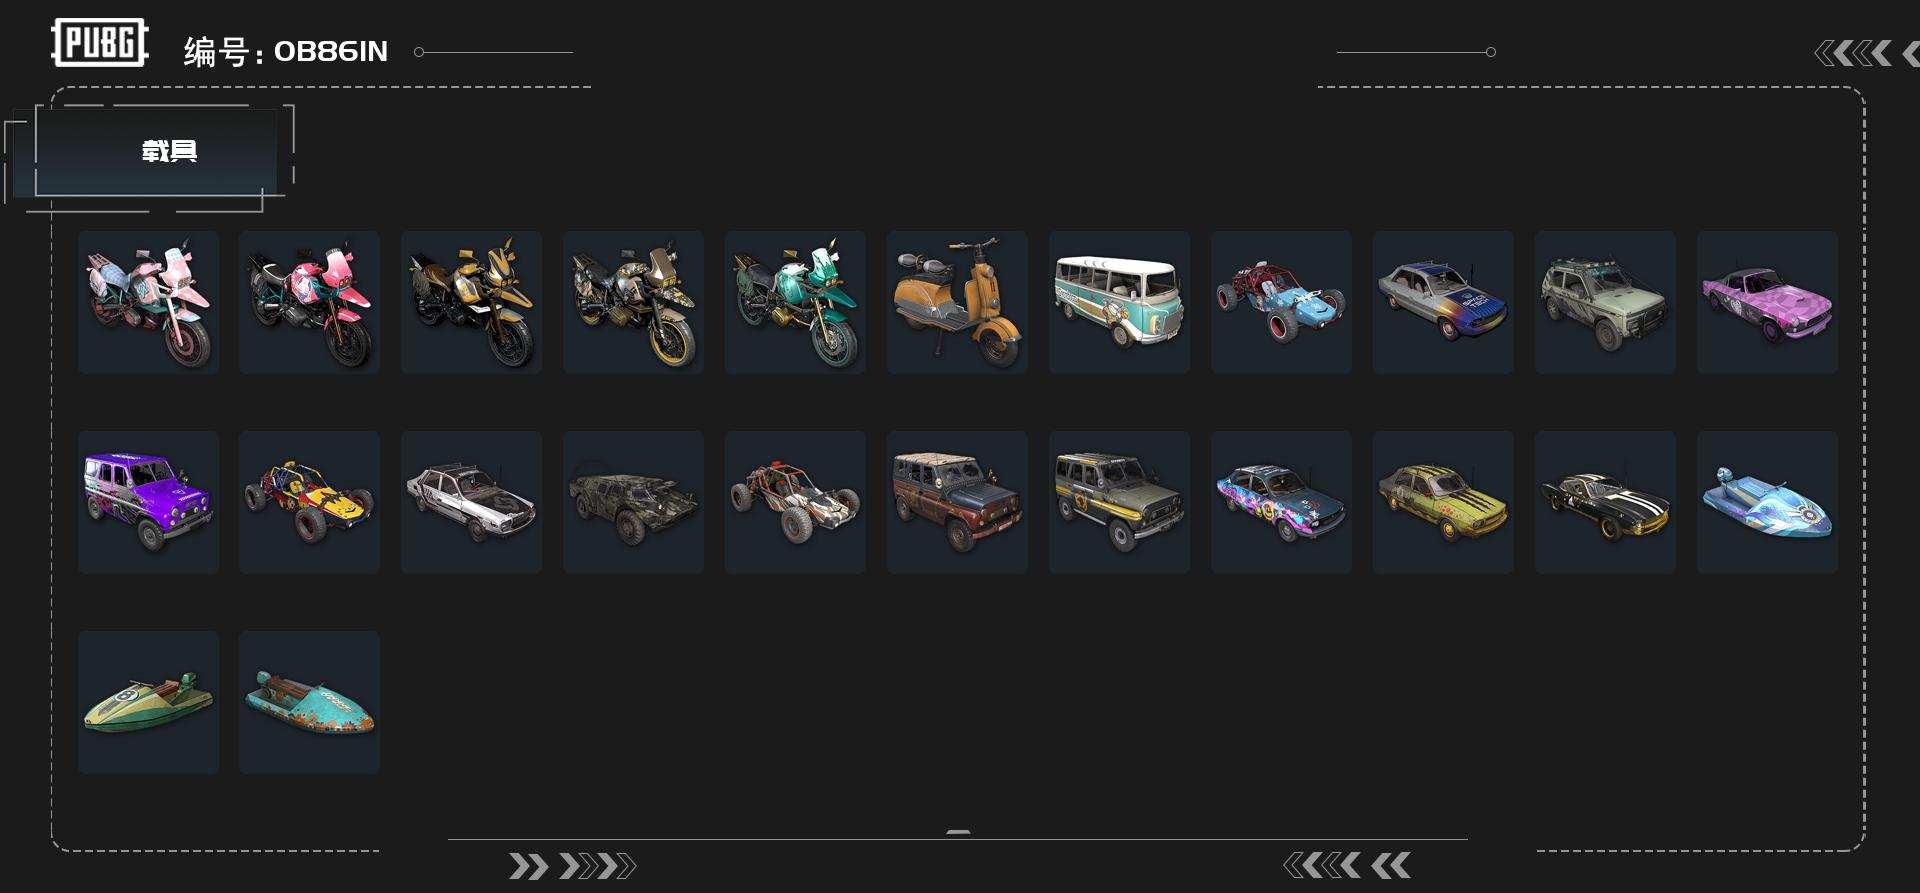Screen dimensions: 1920x893
Task: Choose the red and yellow buggy skin
Action: pos(309,502)
